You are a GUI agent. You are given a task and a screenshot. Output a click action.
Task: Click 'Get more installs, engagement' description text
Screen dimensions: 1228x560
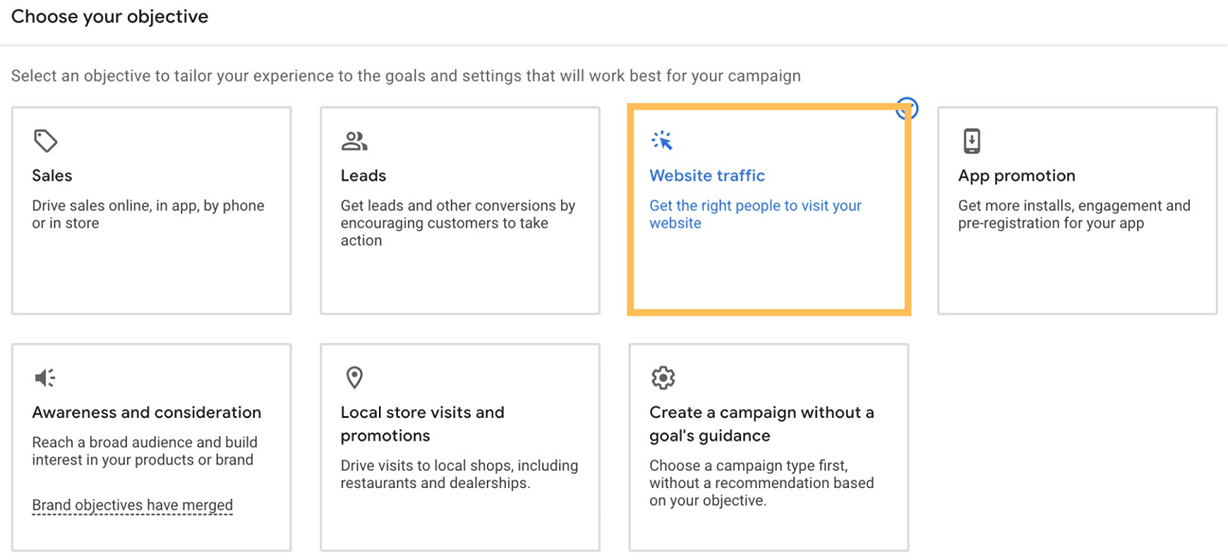[1074, 214]
